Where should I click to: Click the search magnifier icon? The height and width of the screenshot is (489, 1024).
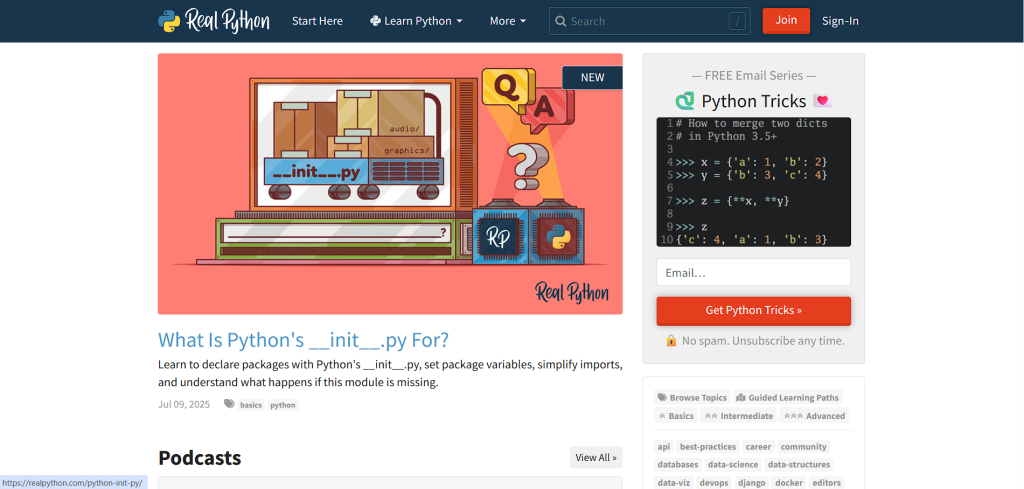(560, 22)
